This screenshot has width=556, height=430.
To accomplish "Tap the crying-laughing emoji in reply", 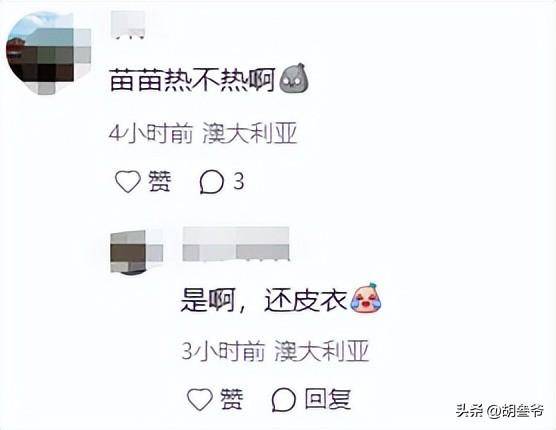I will (x=367, y=297).
